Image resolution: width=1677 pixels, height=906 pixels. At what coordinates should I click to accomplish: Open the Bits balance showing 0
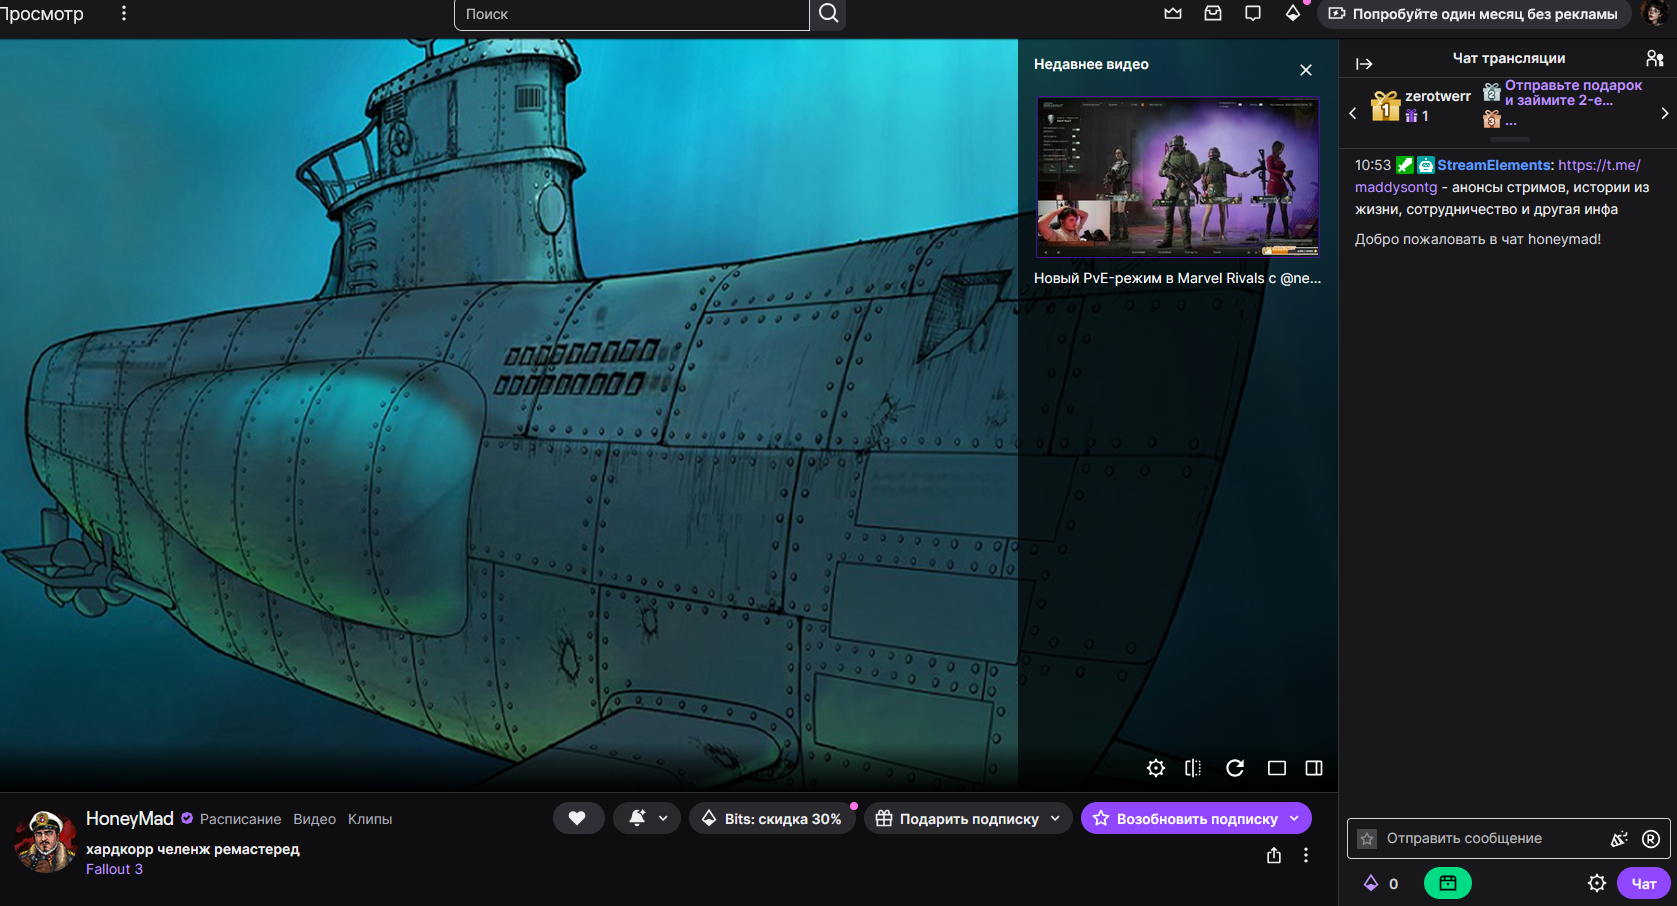1381,883
